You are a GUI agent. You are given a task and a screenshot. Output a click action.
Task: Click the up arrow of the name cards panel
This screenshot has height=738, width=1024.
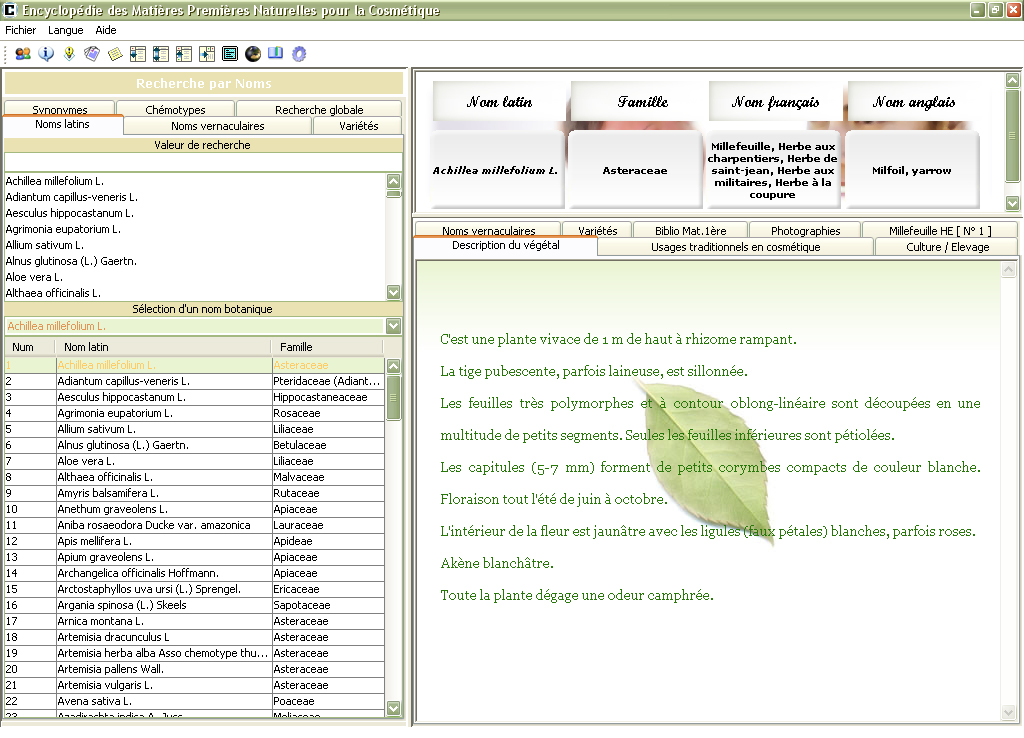[x=1012, y=80]
